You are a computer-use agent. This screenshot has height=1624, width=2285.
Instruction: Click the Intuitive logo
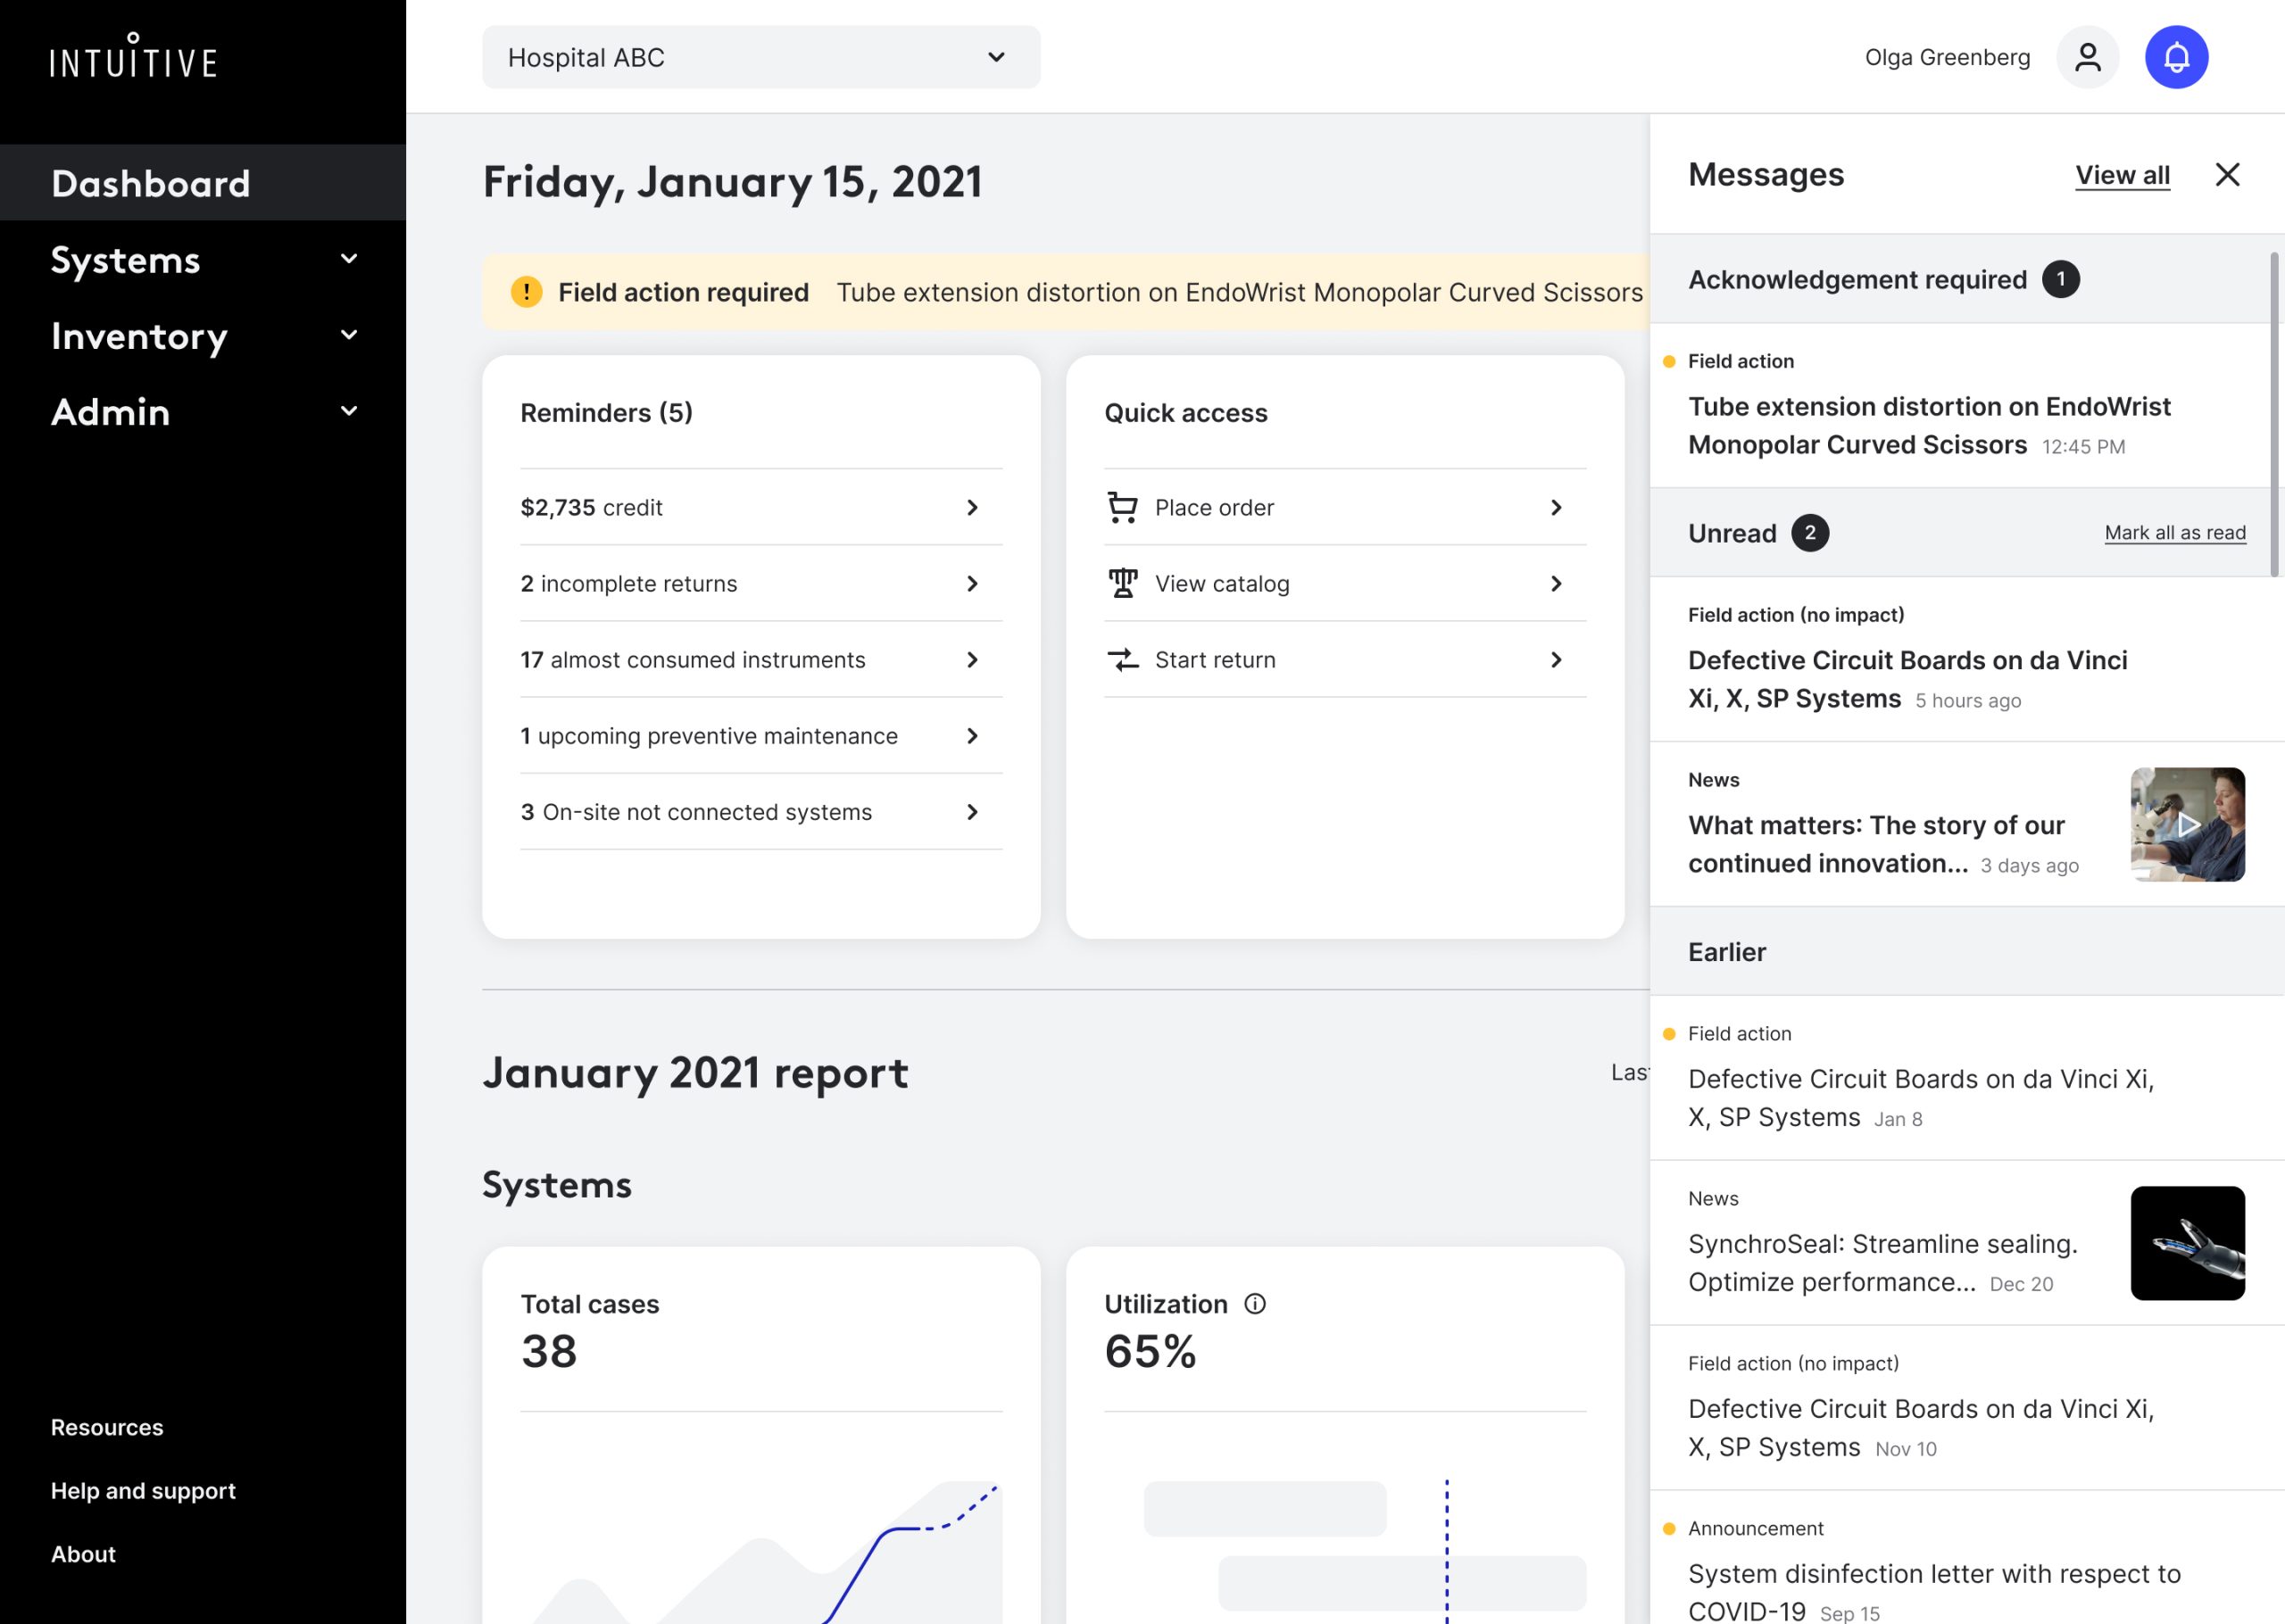(133, 56)
